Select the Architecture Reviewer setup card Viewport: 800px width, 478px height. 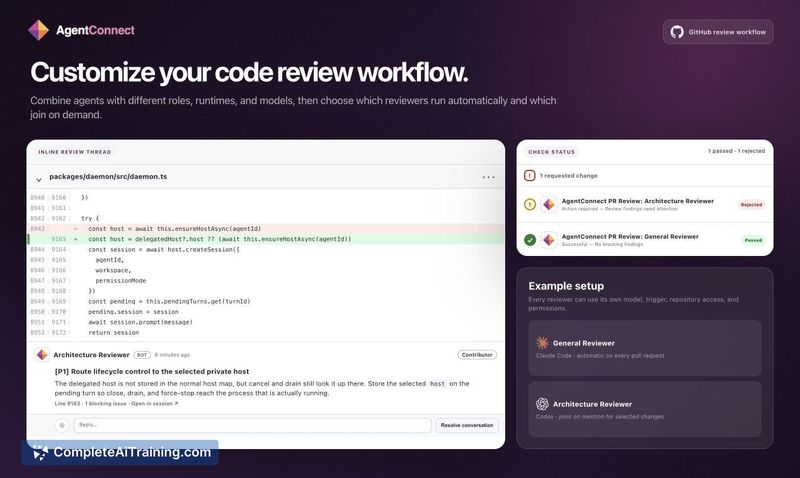[x=645, y=409]
